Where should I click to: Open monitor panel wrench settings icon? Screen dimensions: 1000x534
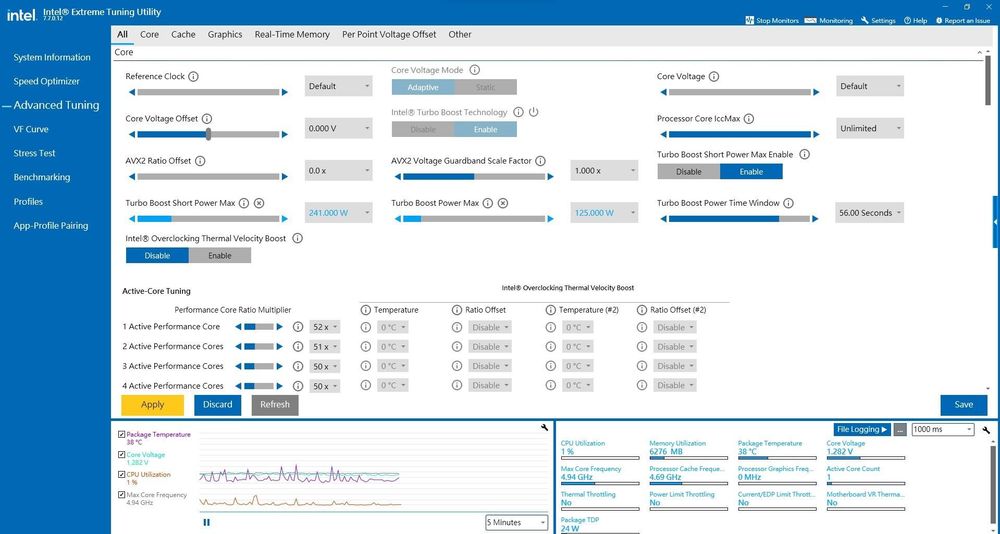pos(987,430)
